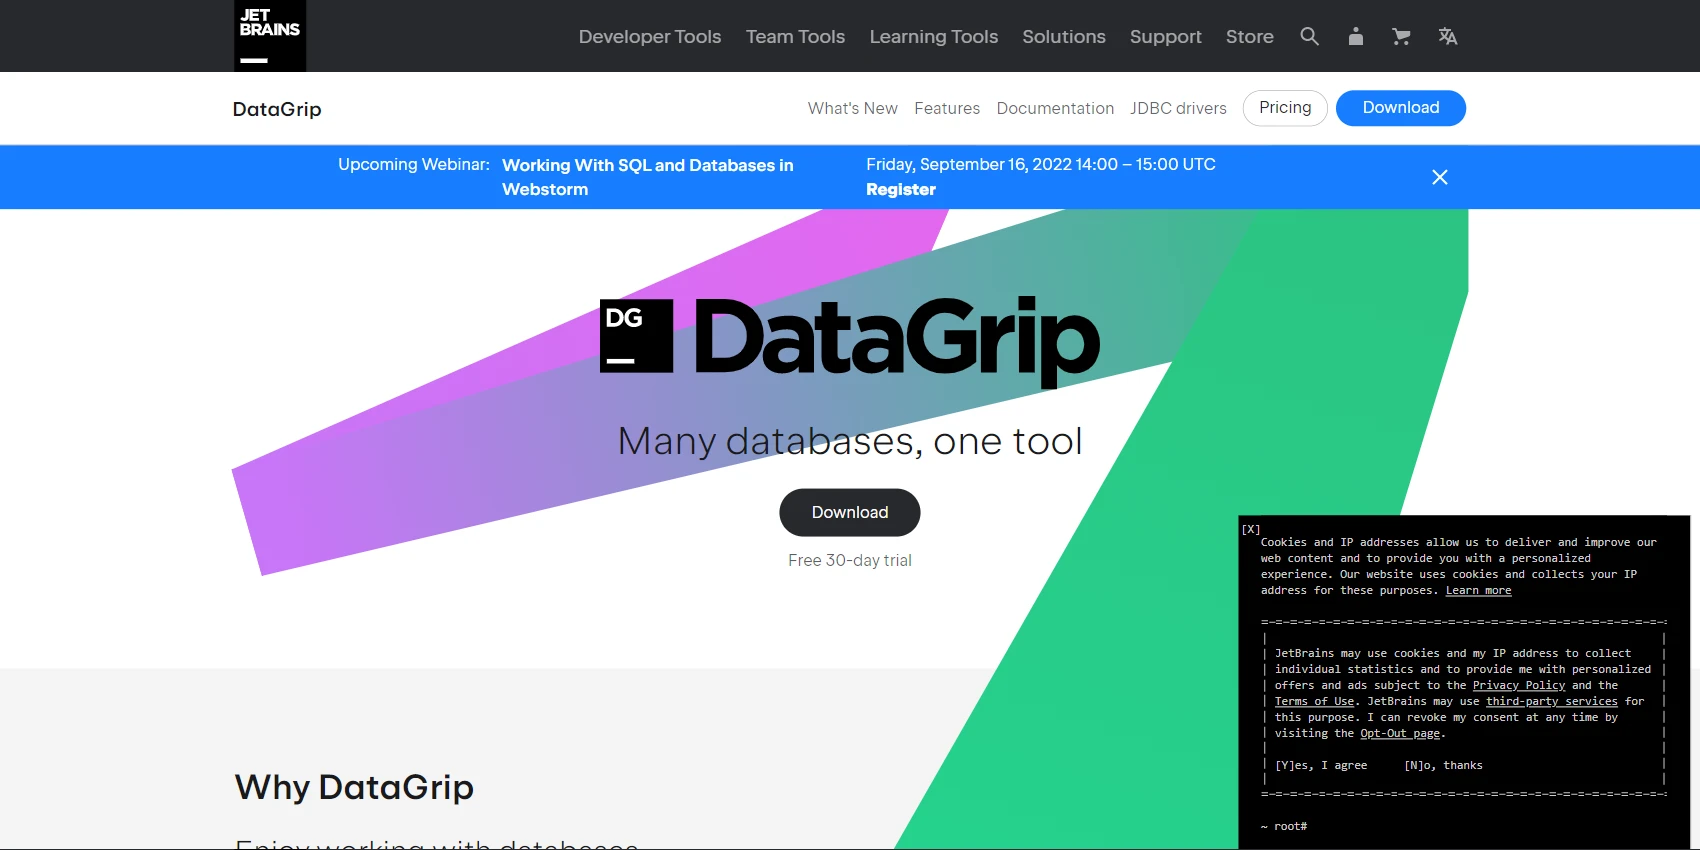Open Solutions menu
The image size is (1700, 850).
tap(1064, 36)
